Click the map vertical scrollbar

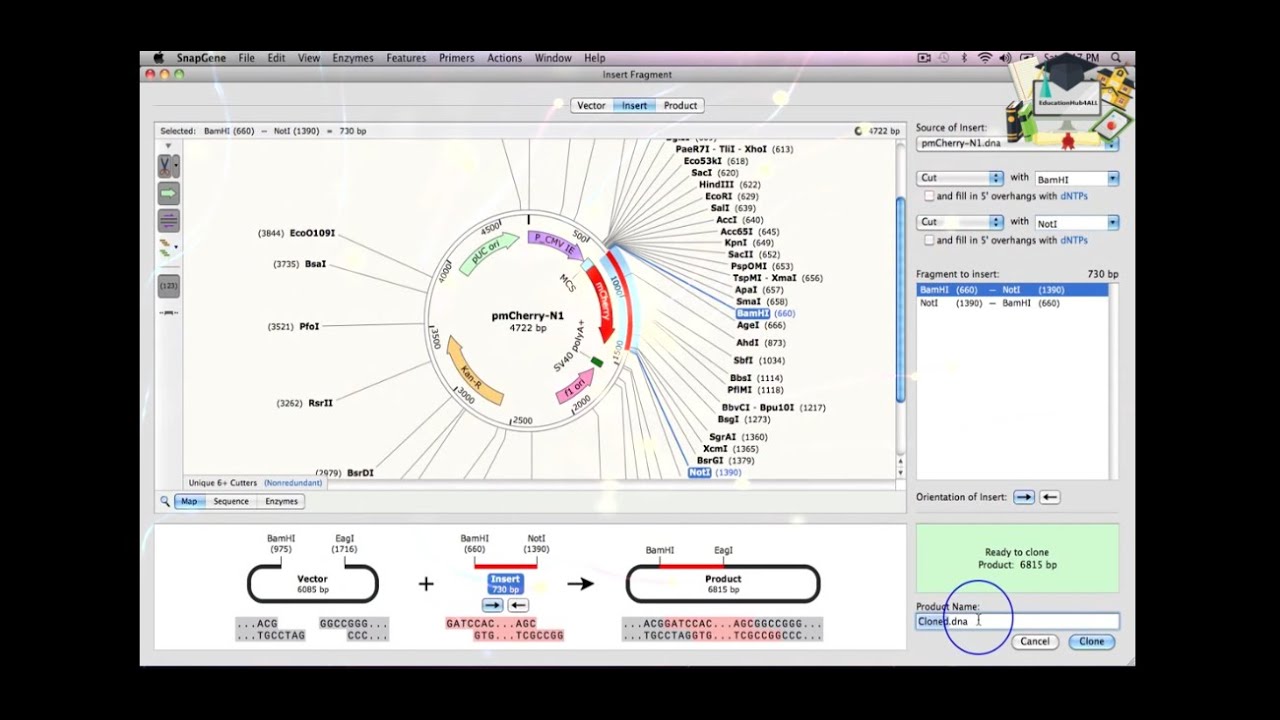(x=900, y=300)
